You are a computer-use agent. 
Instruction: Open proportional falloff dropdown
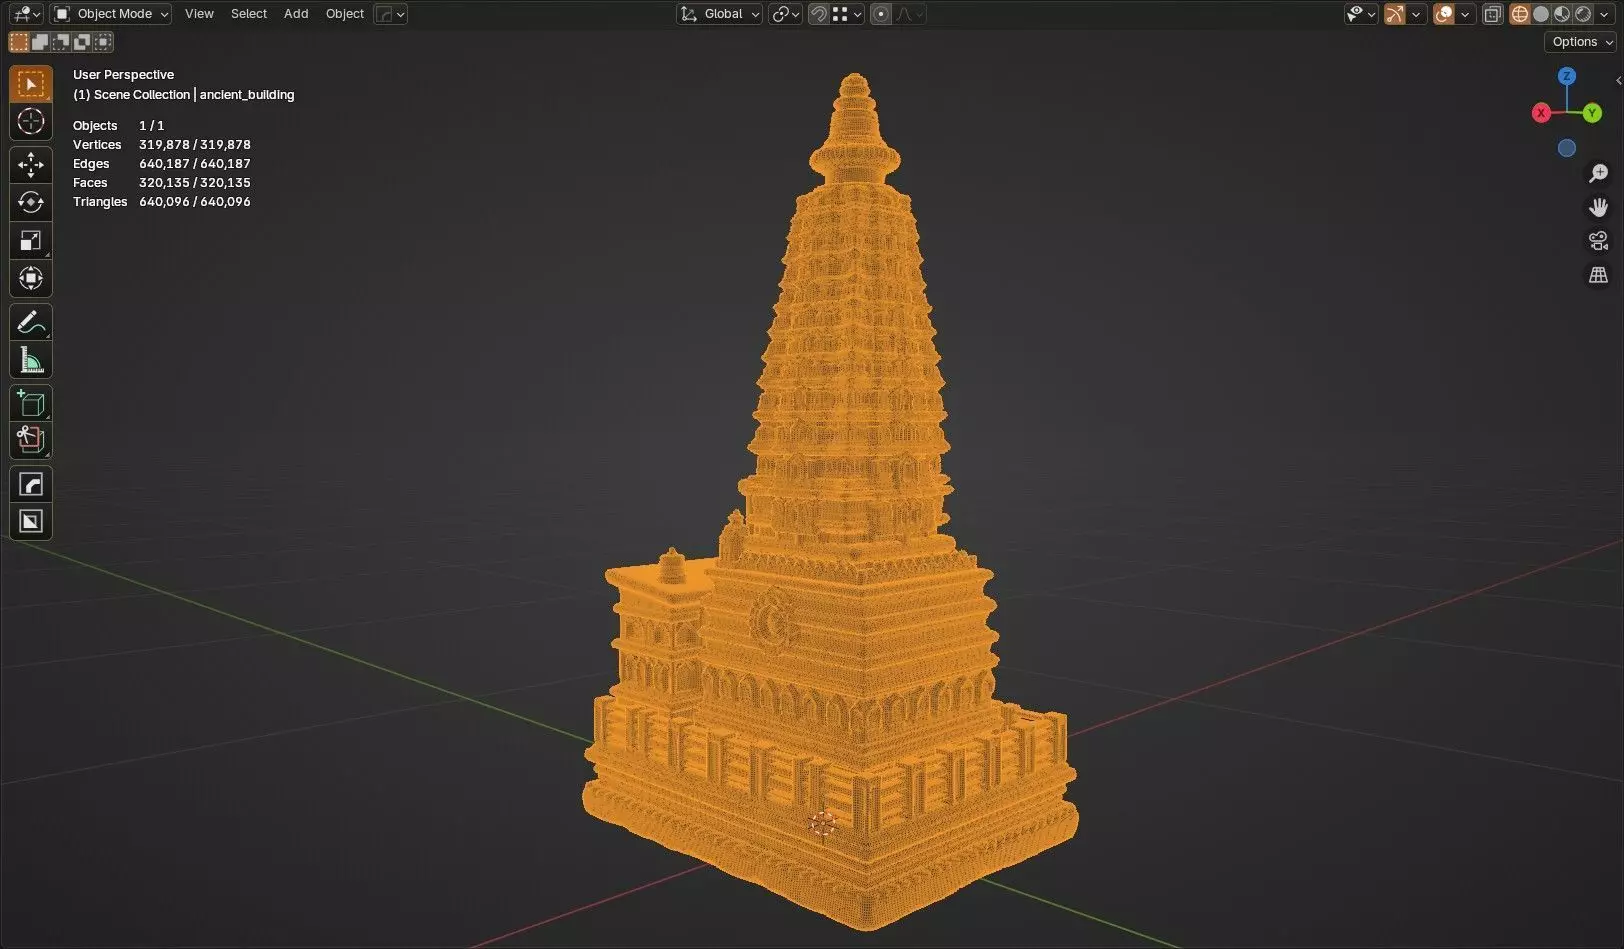(910, 14)
